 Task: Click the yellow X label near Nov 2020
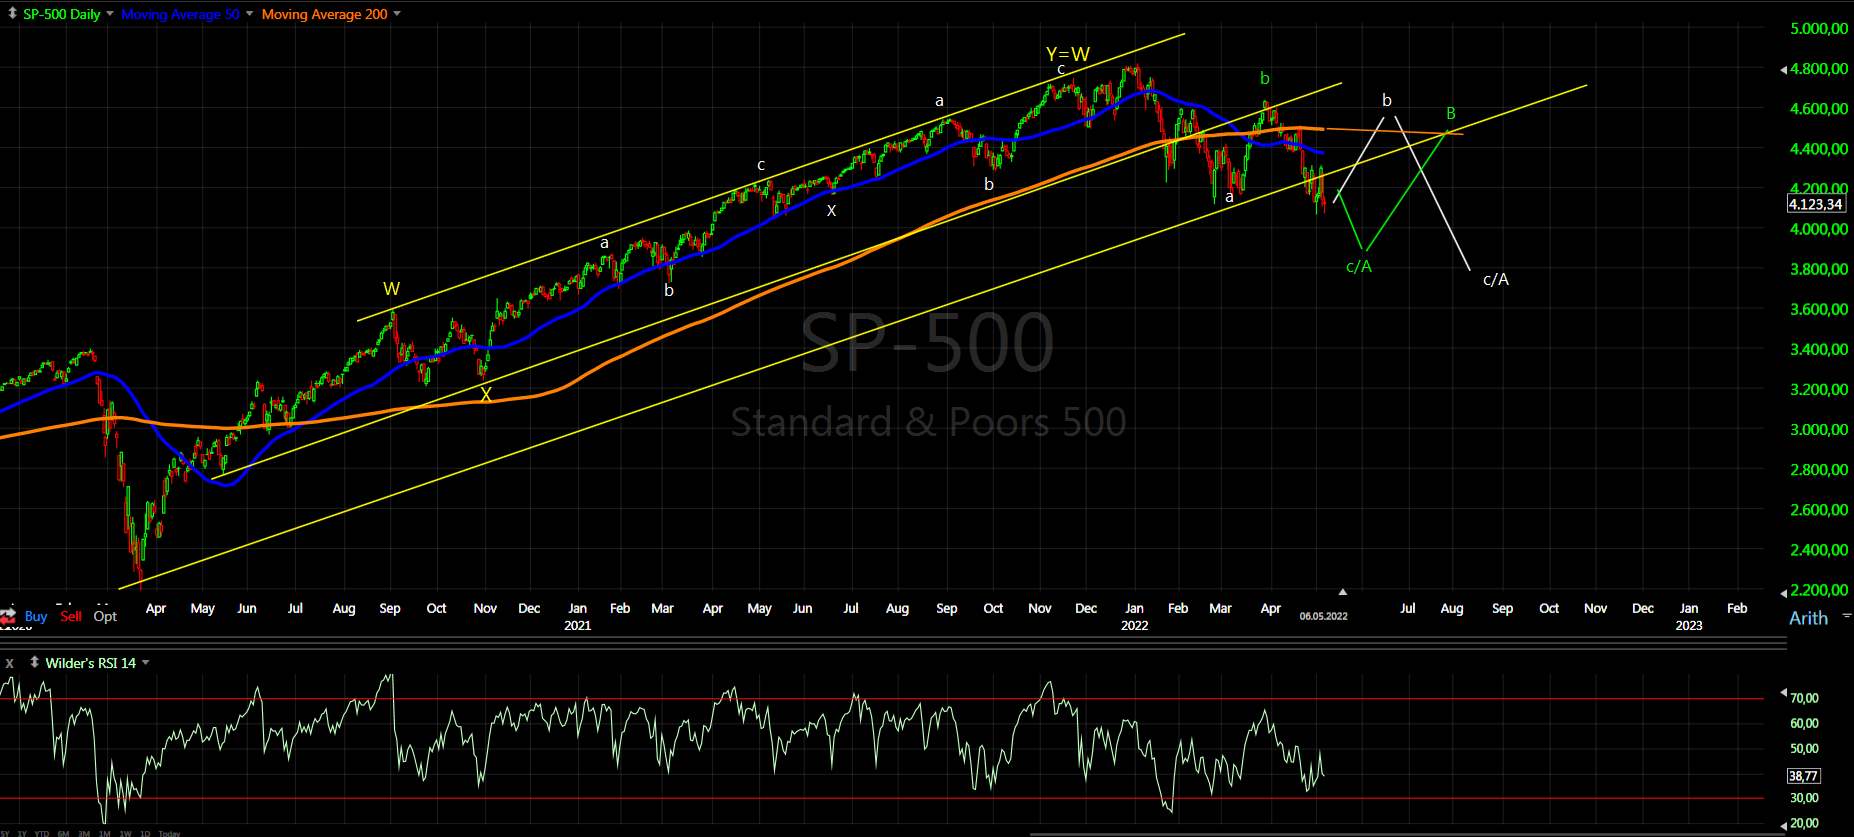[x=486, y=395]
